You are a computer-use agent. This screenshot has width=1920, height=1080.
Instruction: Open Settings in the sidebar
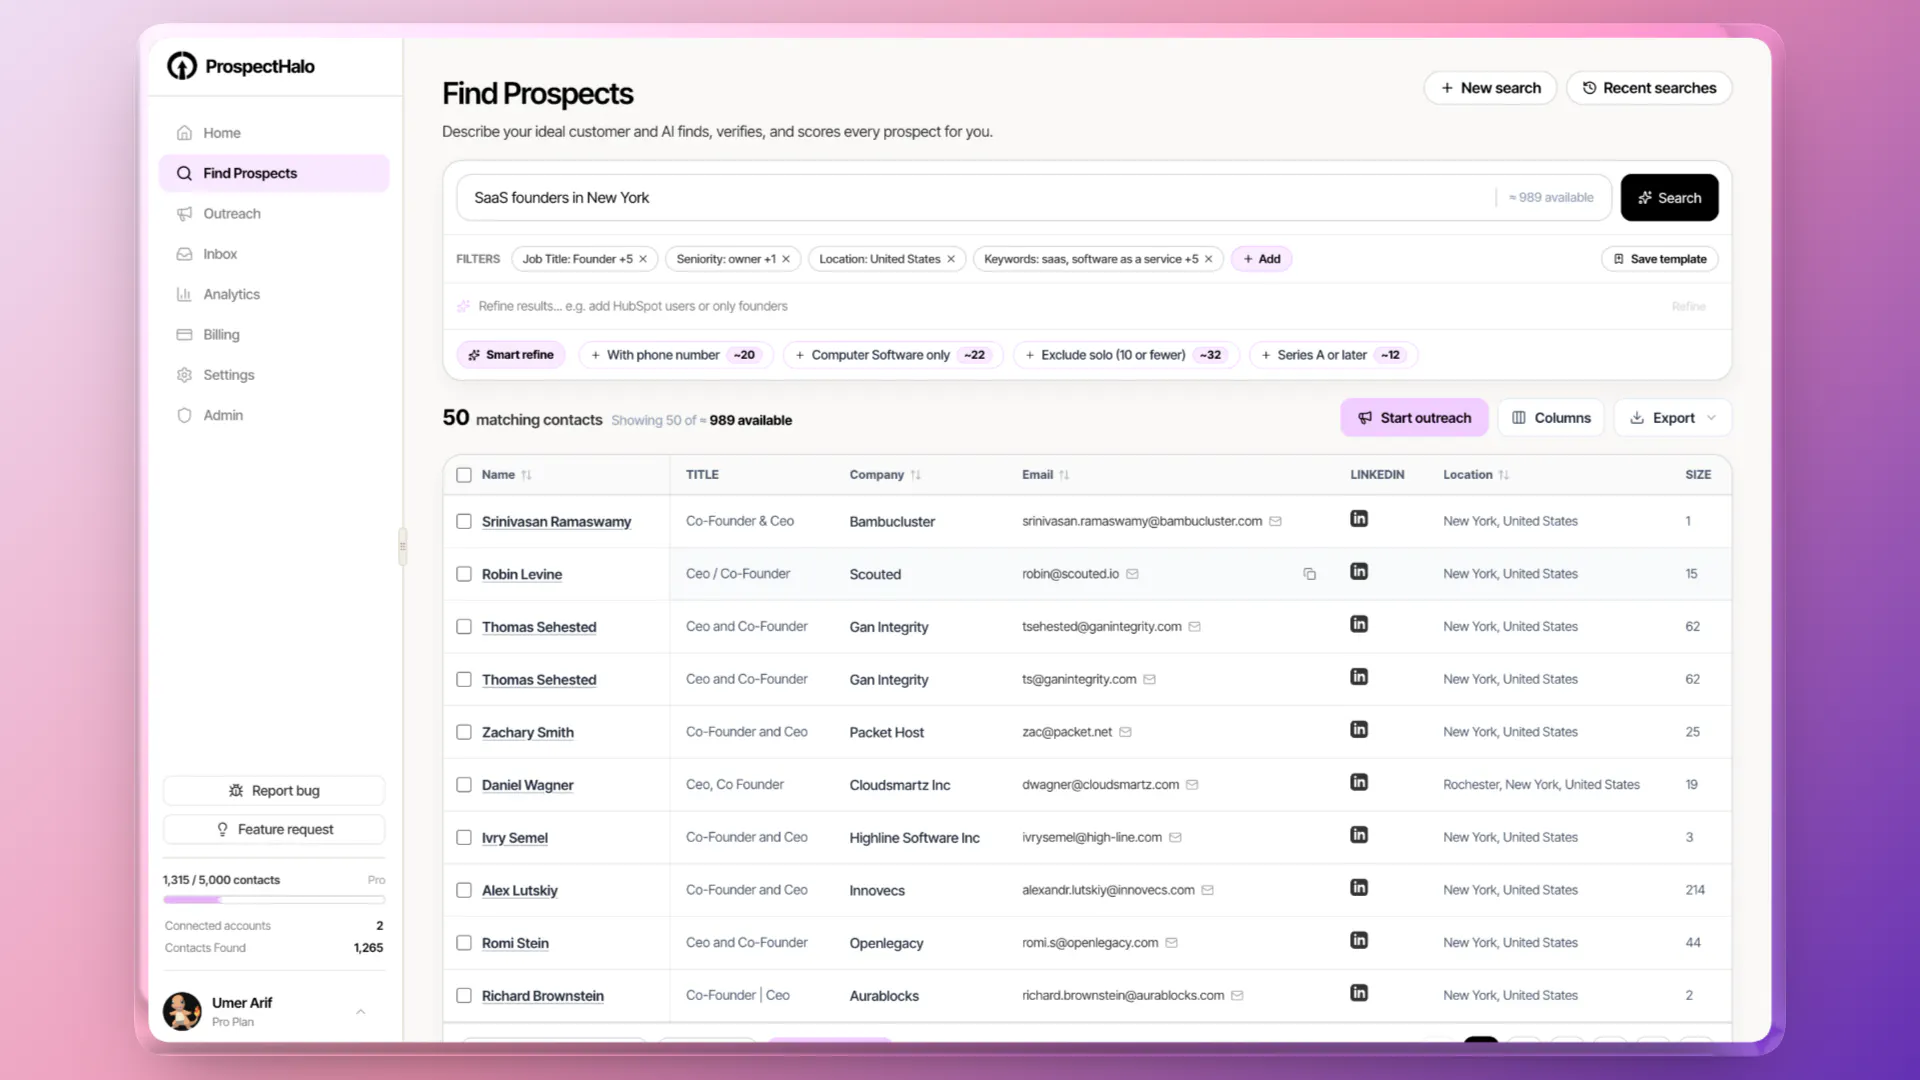(274, 375)
